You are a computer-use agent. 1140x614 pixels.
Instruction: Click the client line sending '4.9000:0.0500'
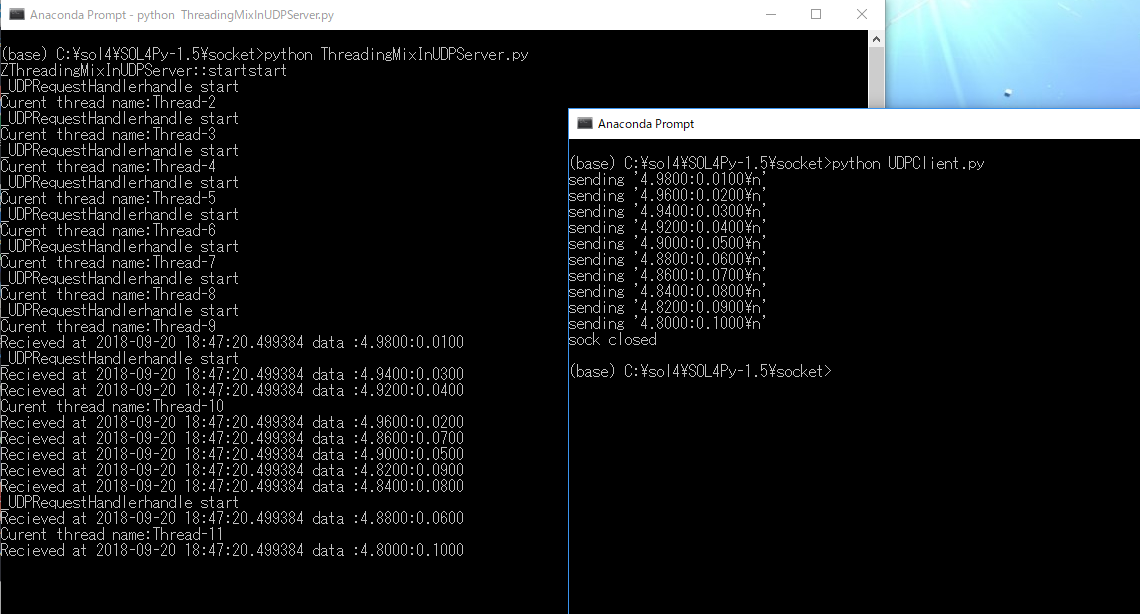point(667,243)
